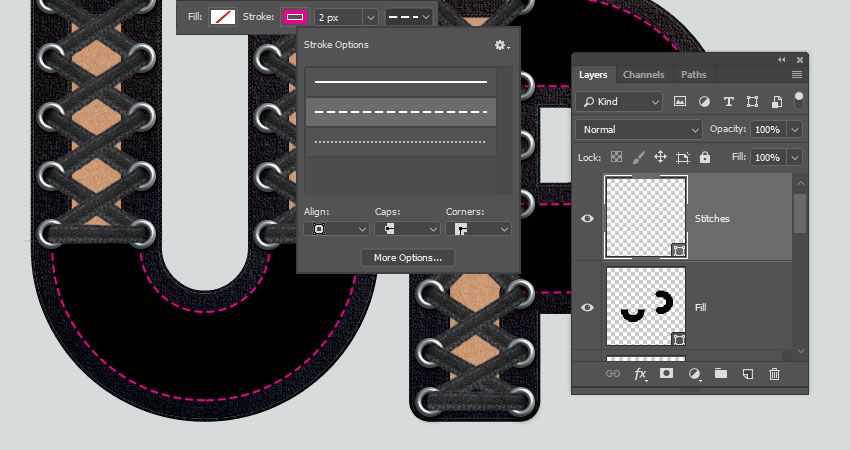Open the Align stroke dropdown

click(336, 229)
